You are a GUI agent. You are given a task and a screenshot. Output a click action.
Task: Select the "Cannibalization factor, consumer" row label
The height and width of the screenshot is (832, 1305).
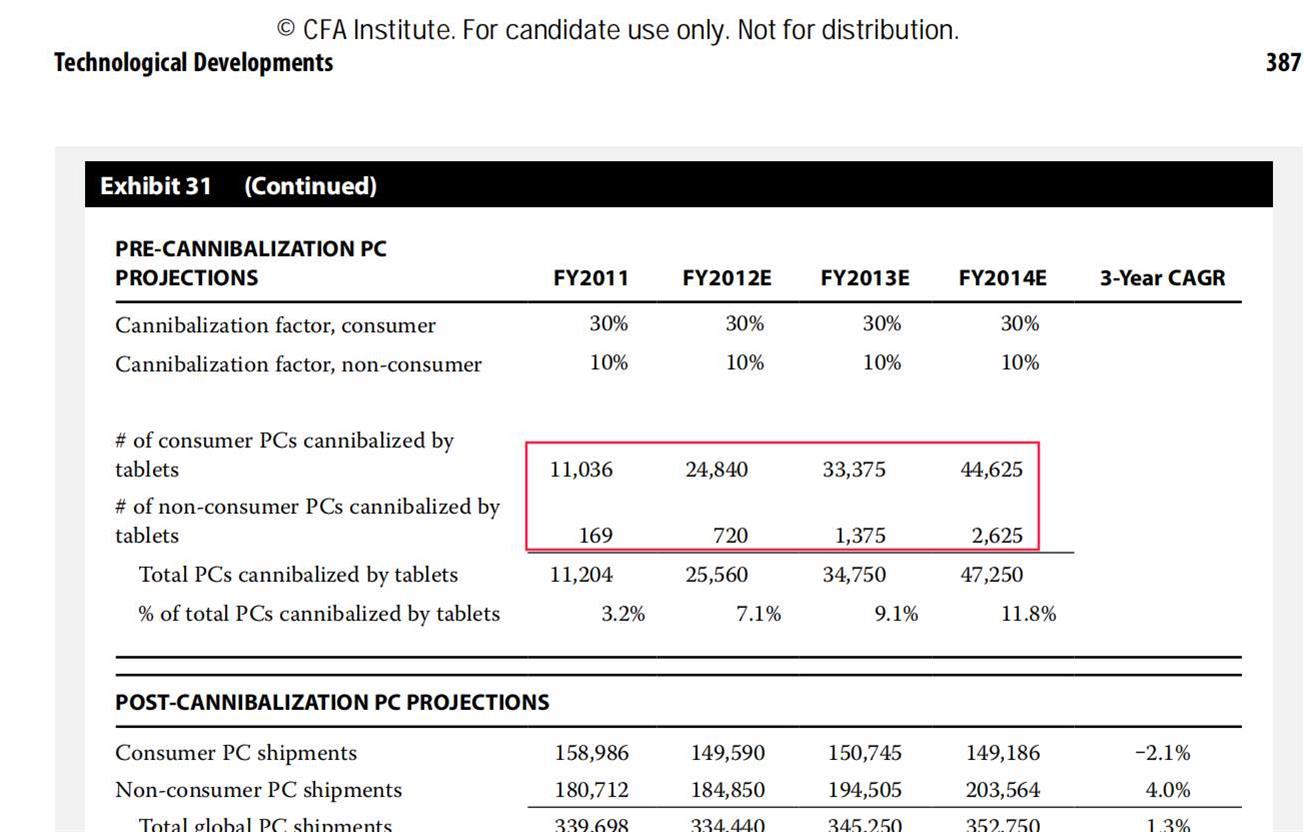(275, 326)
